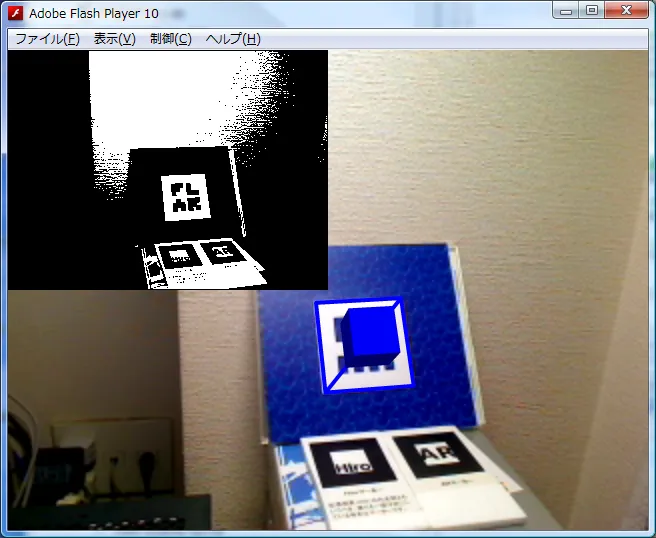Click the Adobe Flash Player title bar icon

16,13
